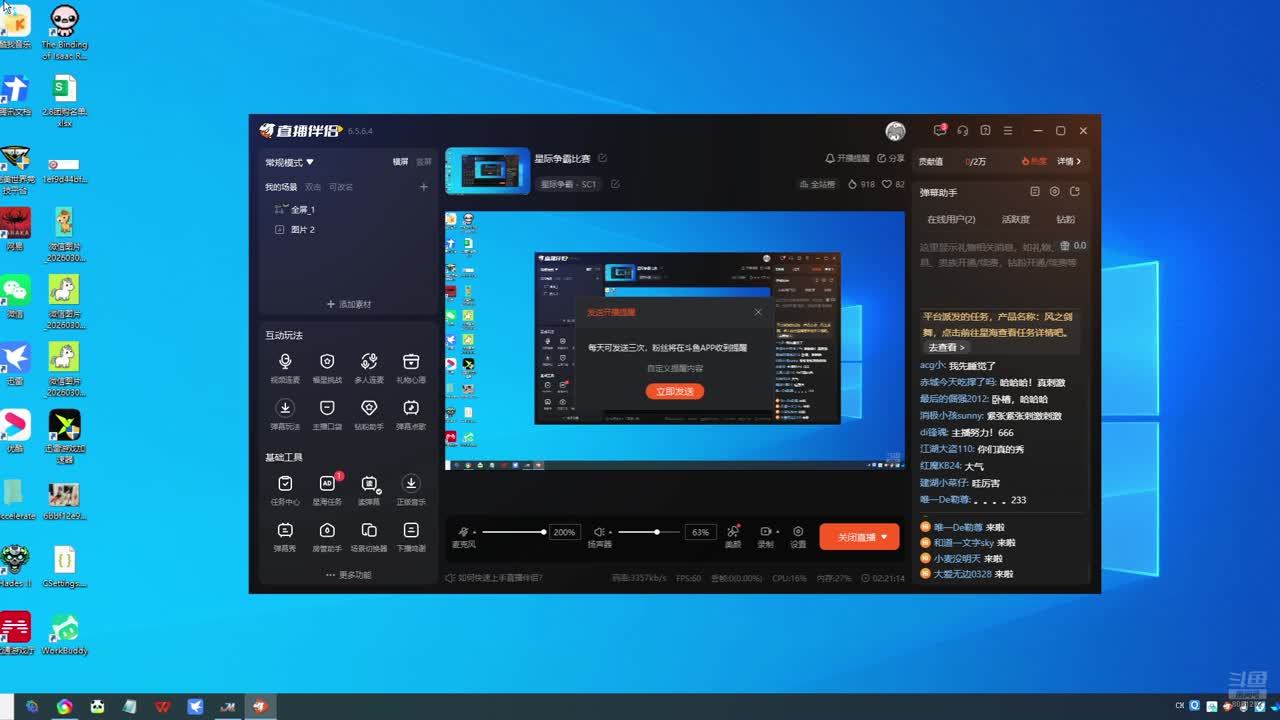
Task: Switch to the 在线用户(2) tab
Action: [951, 219]
